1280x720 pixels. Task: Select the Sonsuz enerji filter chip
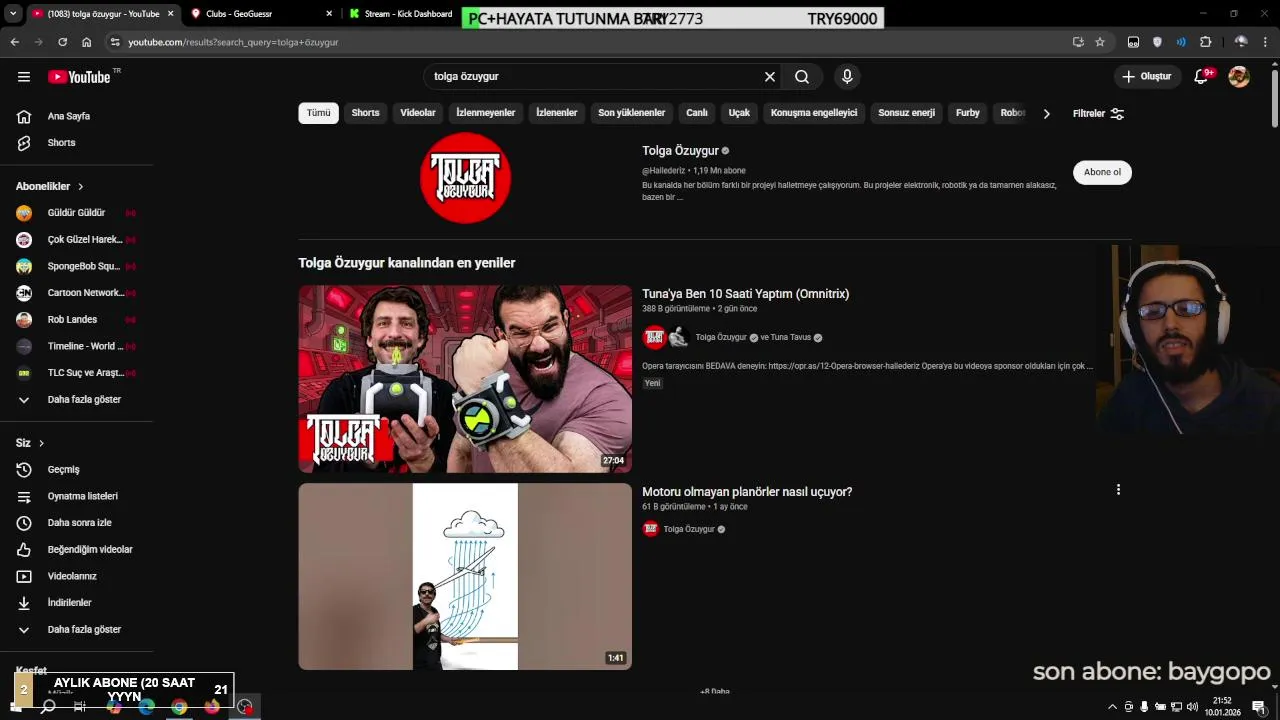[907, 113]
